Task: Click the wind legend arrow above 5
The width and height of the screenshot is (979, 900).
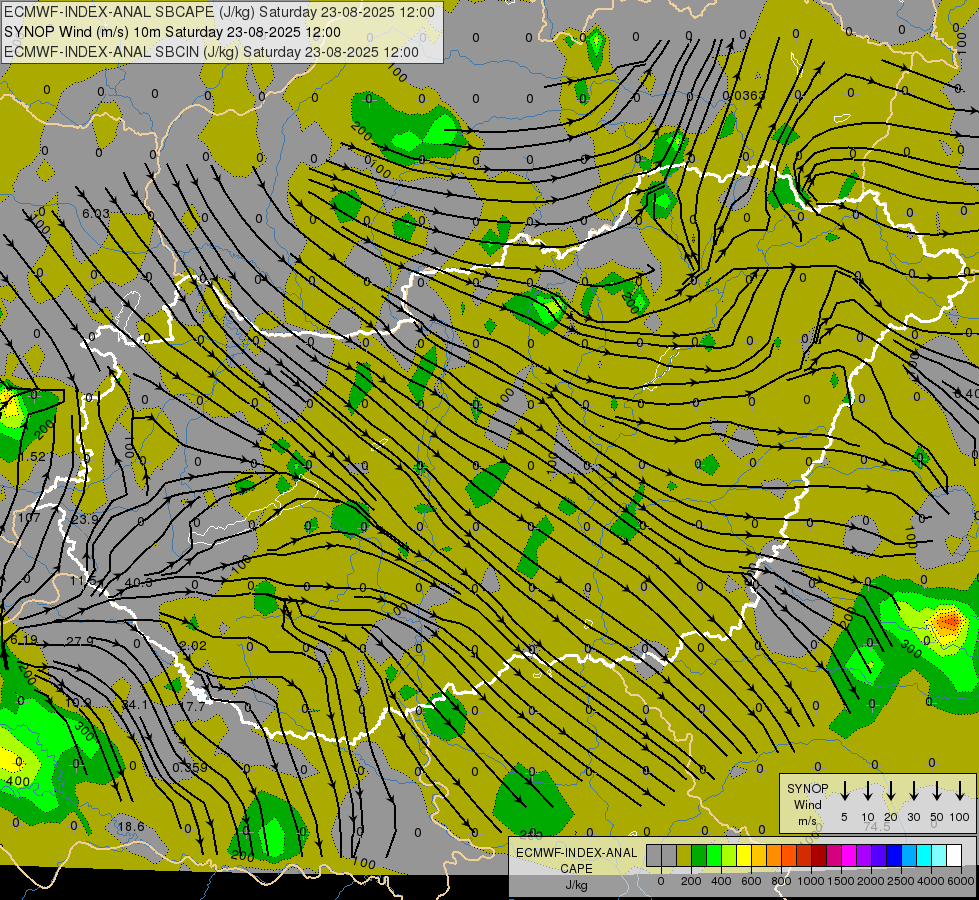Action: [845, 791]
